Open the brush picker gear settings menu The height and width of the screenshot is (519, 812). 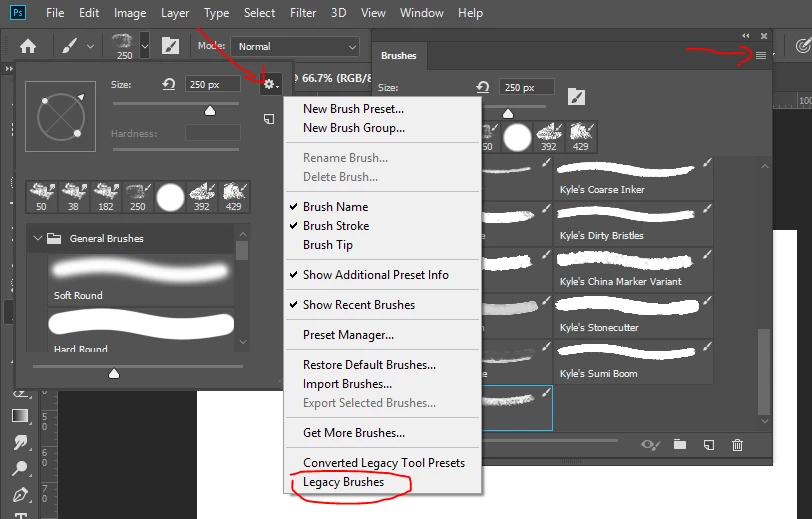[270, 84]
